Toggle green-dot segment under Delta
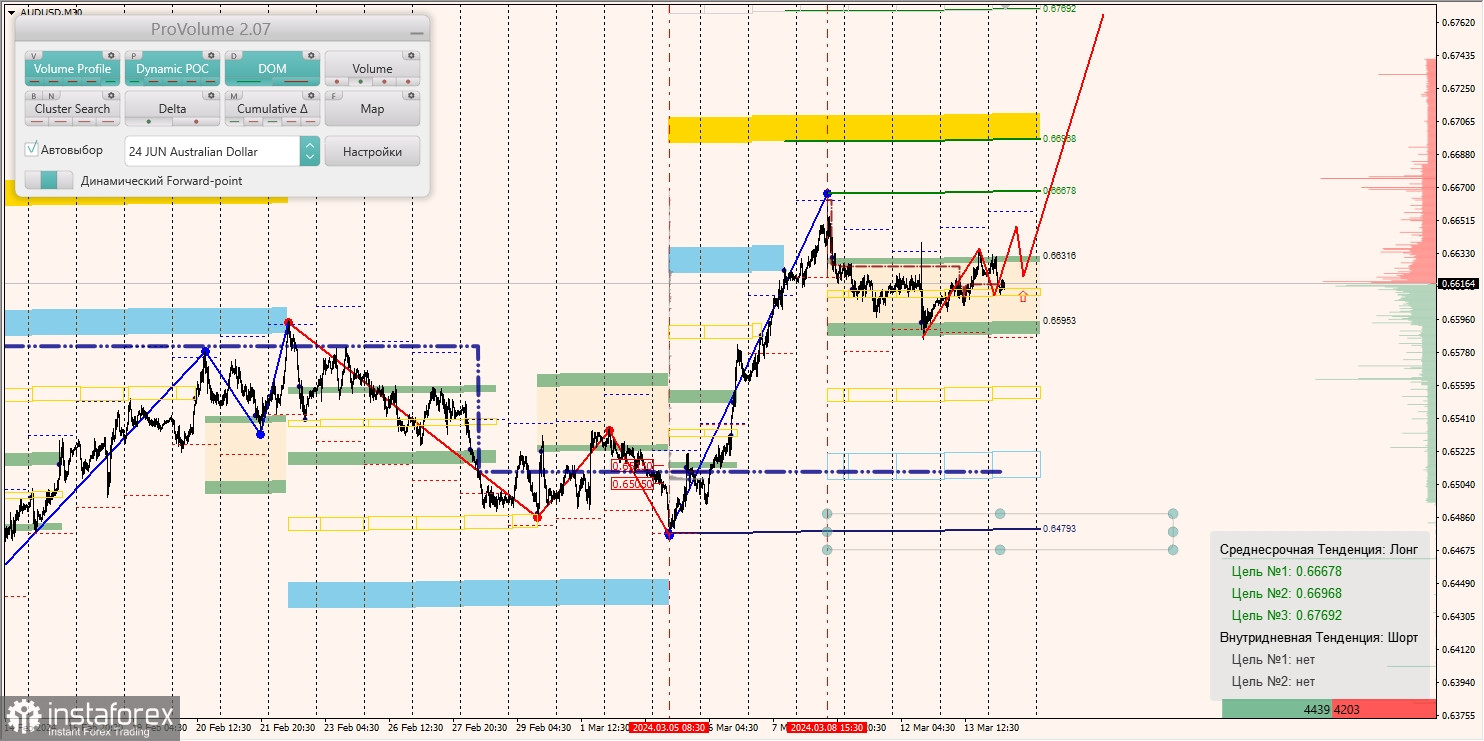The width and height of the screenshot is (1484, 741). coord(149,122)
